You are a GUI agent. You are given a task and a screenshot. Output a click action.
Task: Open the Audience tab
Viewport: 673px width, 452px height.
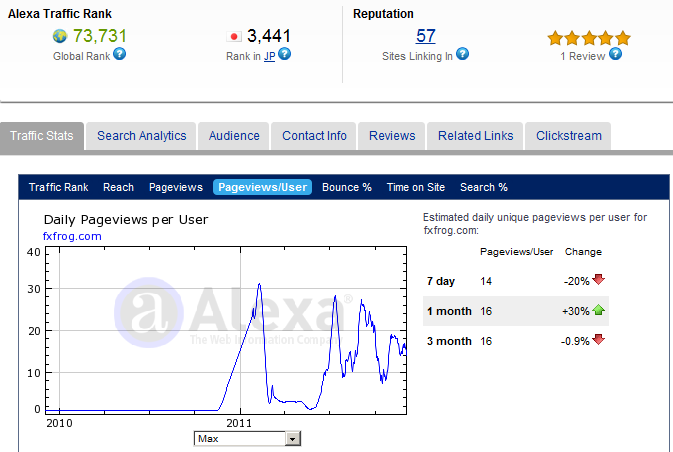(x=234, y=136)
